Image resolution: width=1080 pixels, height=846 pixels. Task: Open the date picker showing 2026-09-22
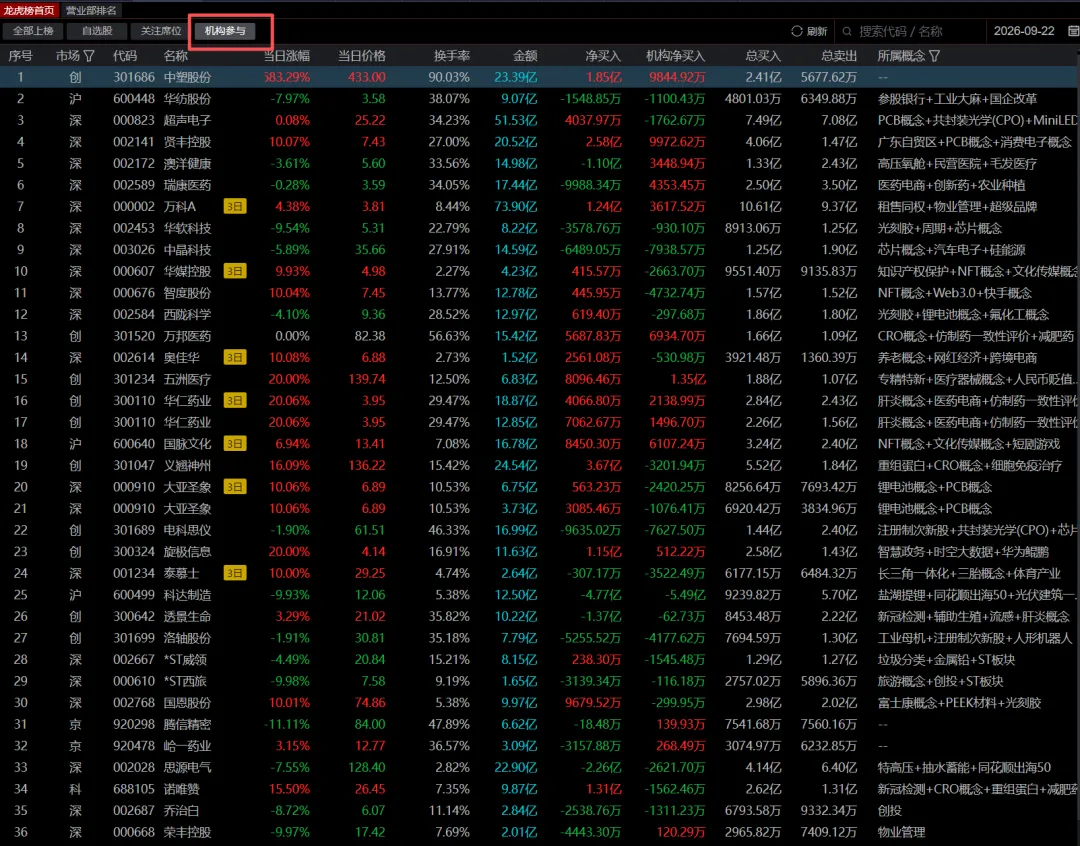coord(1024,31)
